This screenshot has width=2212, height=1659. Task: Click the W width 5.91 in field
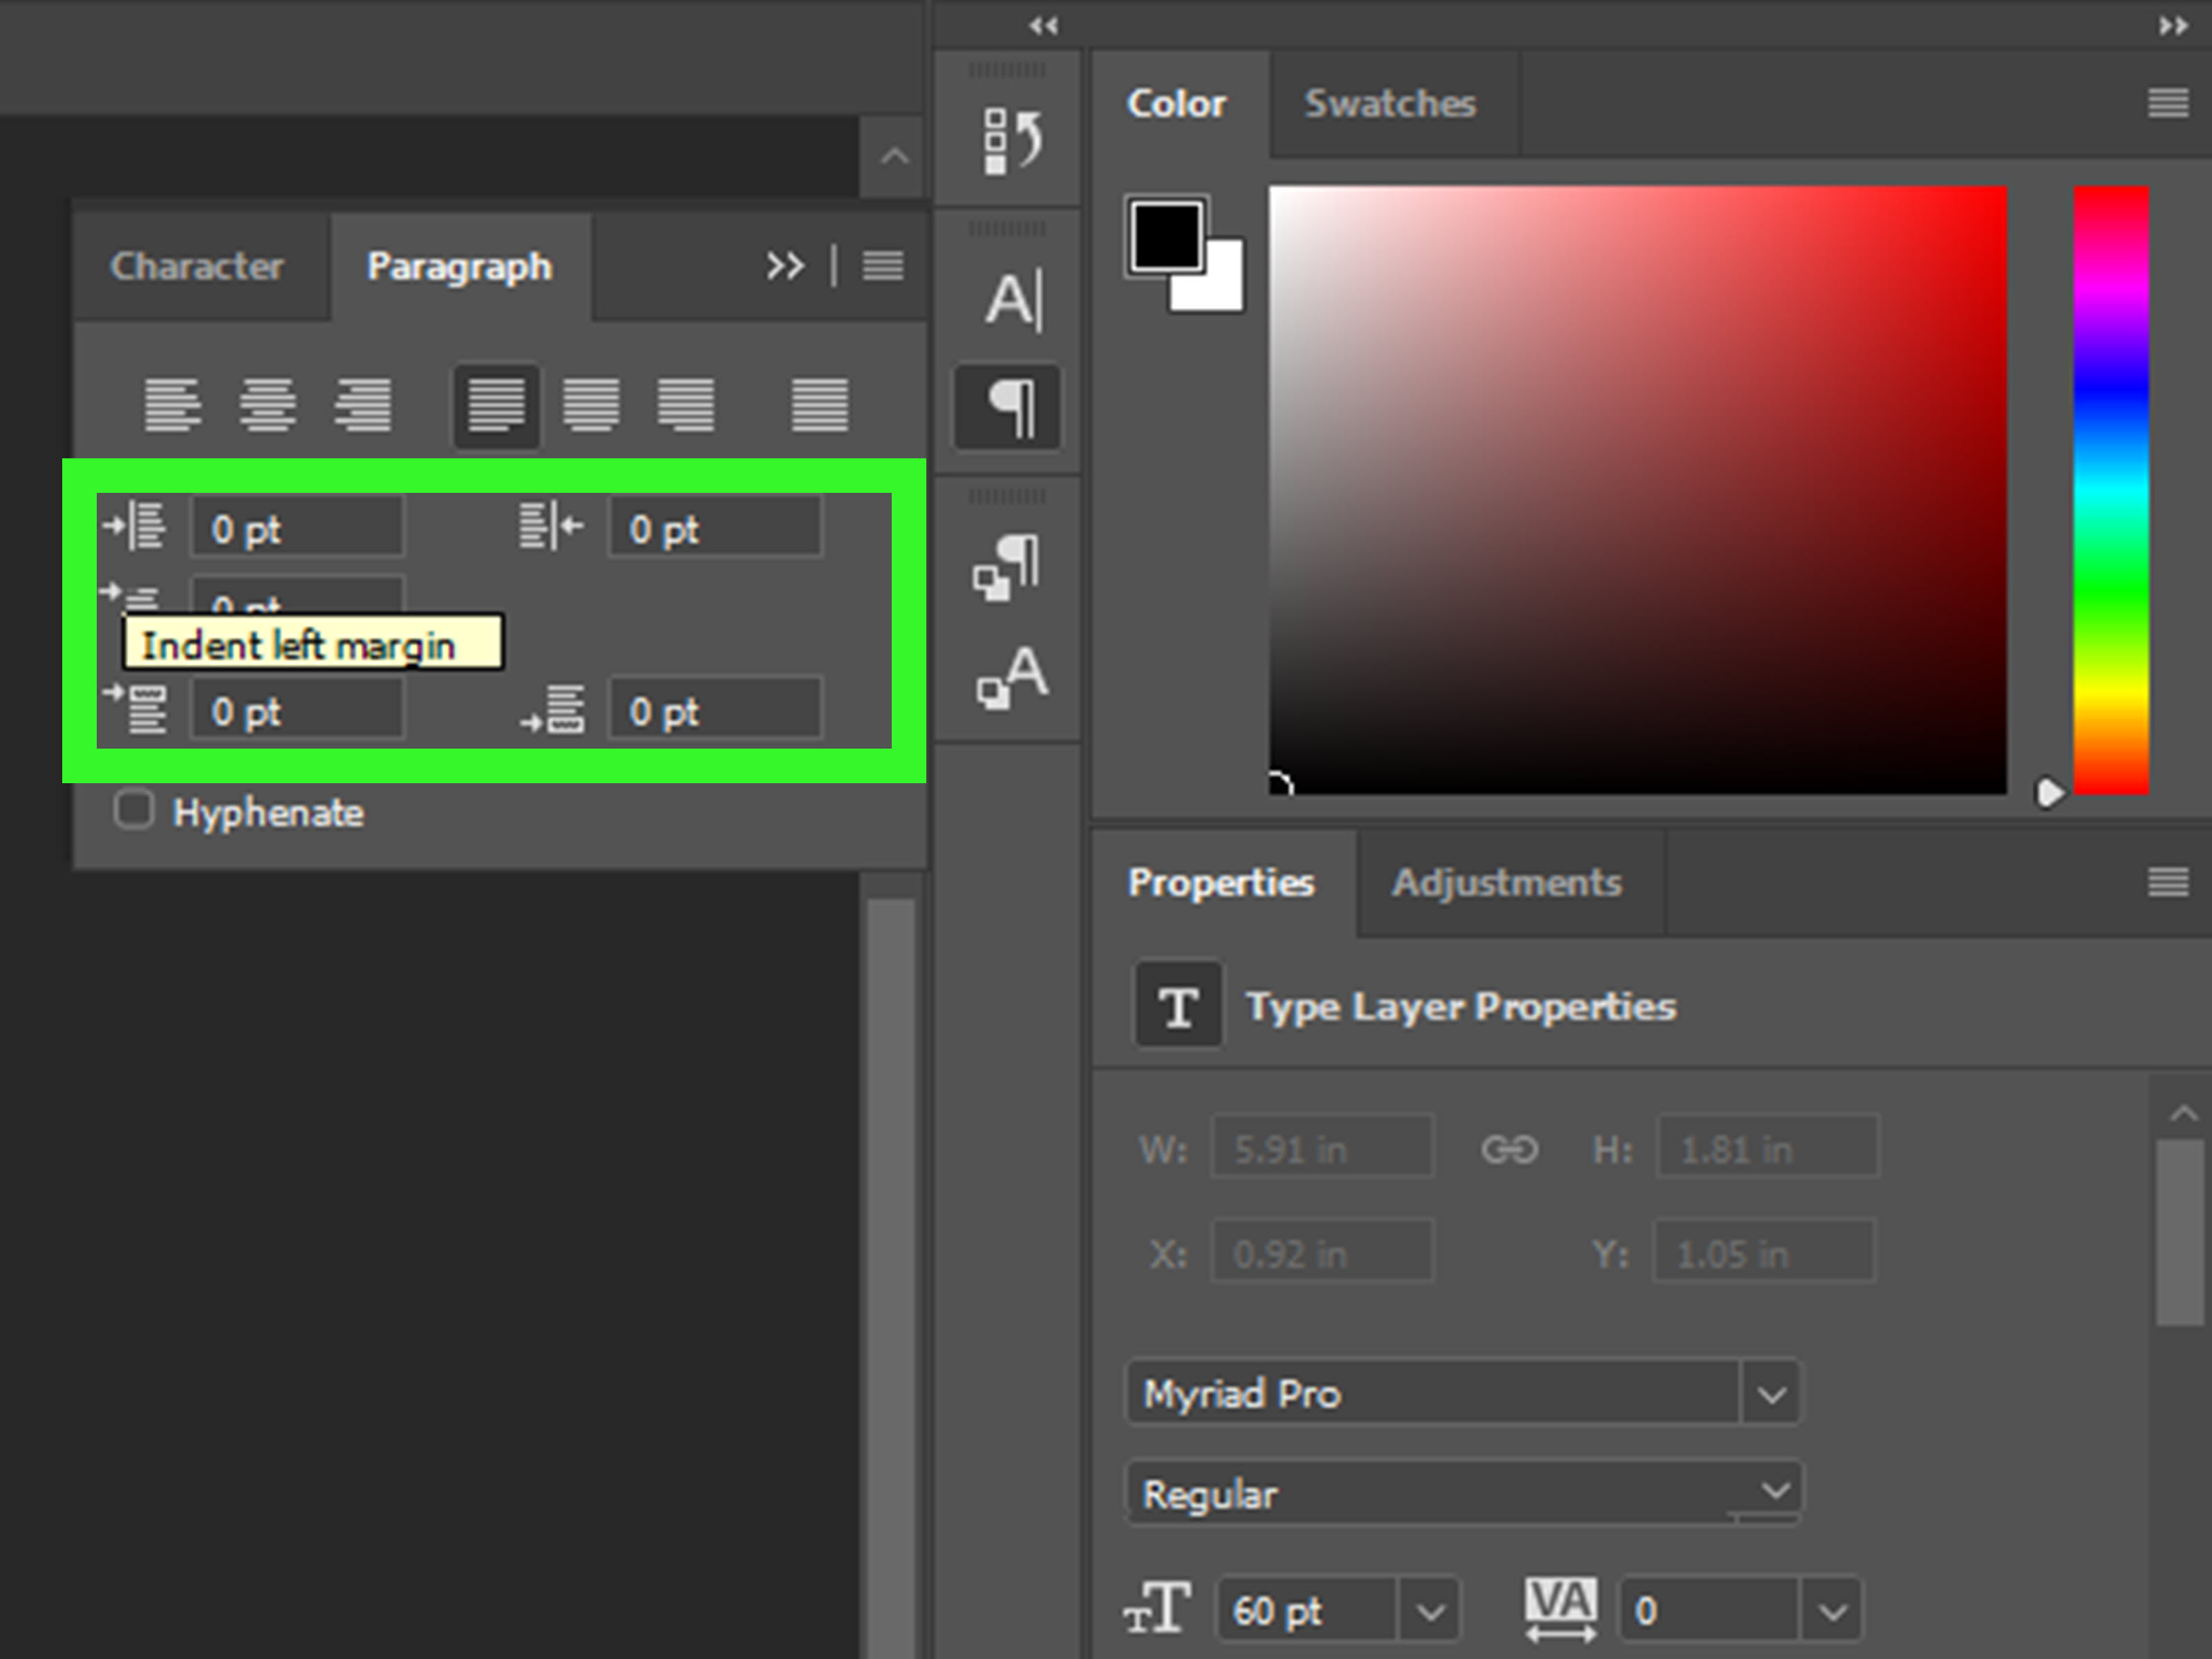click(x=1323, y=1147)
